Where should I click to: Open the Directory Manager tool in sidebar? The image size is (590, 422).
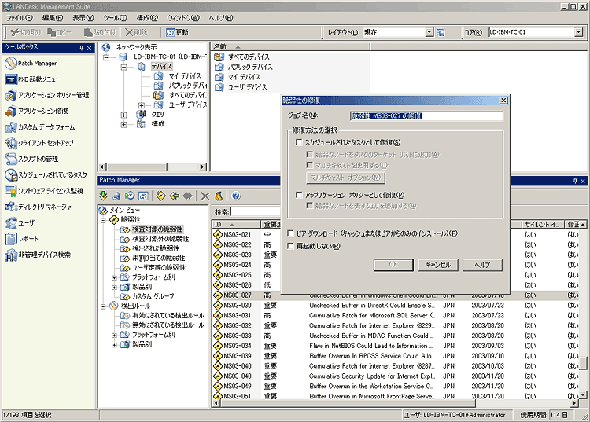click(x=38, y=207)
